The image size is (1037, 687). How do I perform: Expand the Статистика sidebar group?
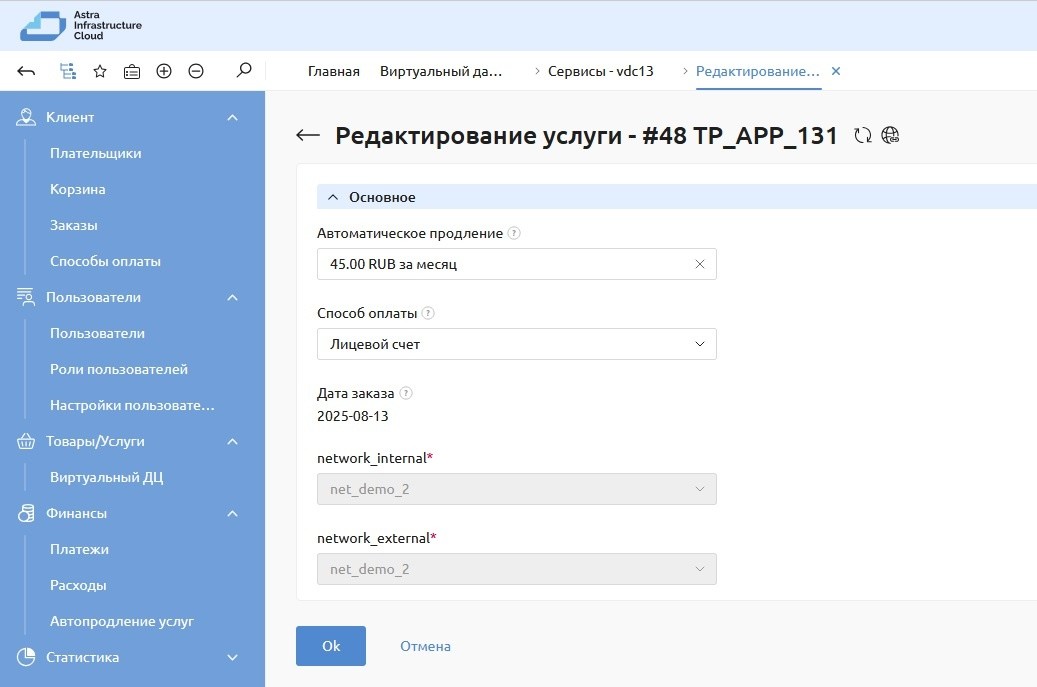pos(233,657)
